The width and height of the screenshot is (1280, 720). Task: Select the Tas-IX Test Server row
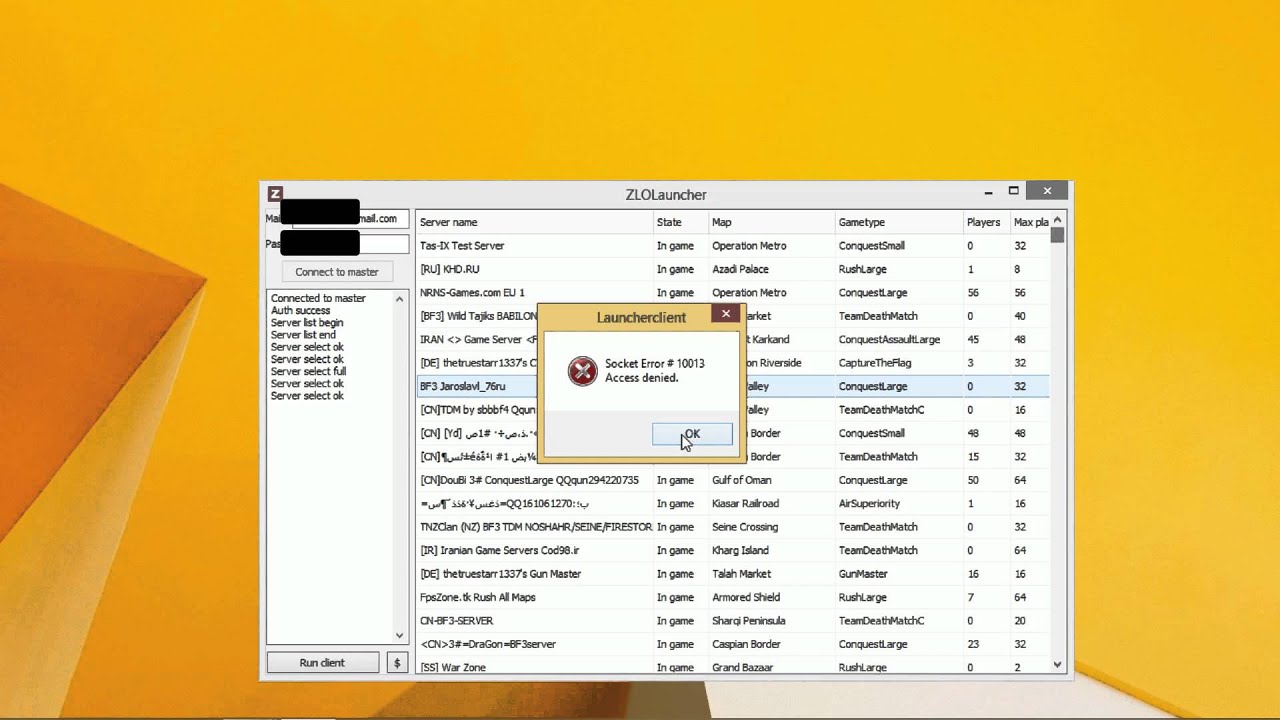pos(733,246)
